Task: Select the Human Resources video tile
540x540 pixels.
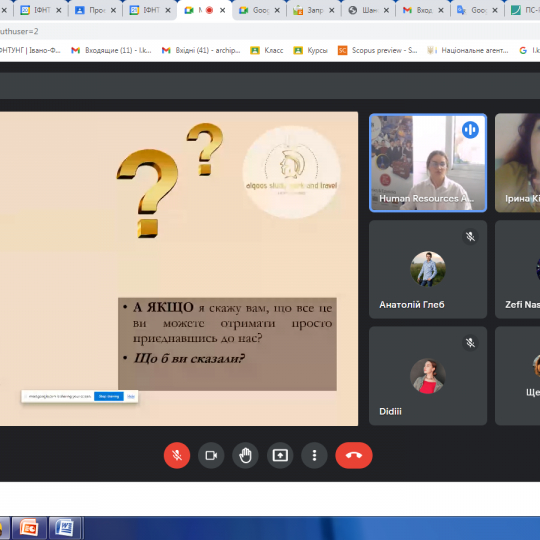Action: 428,163
